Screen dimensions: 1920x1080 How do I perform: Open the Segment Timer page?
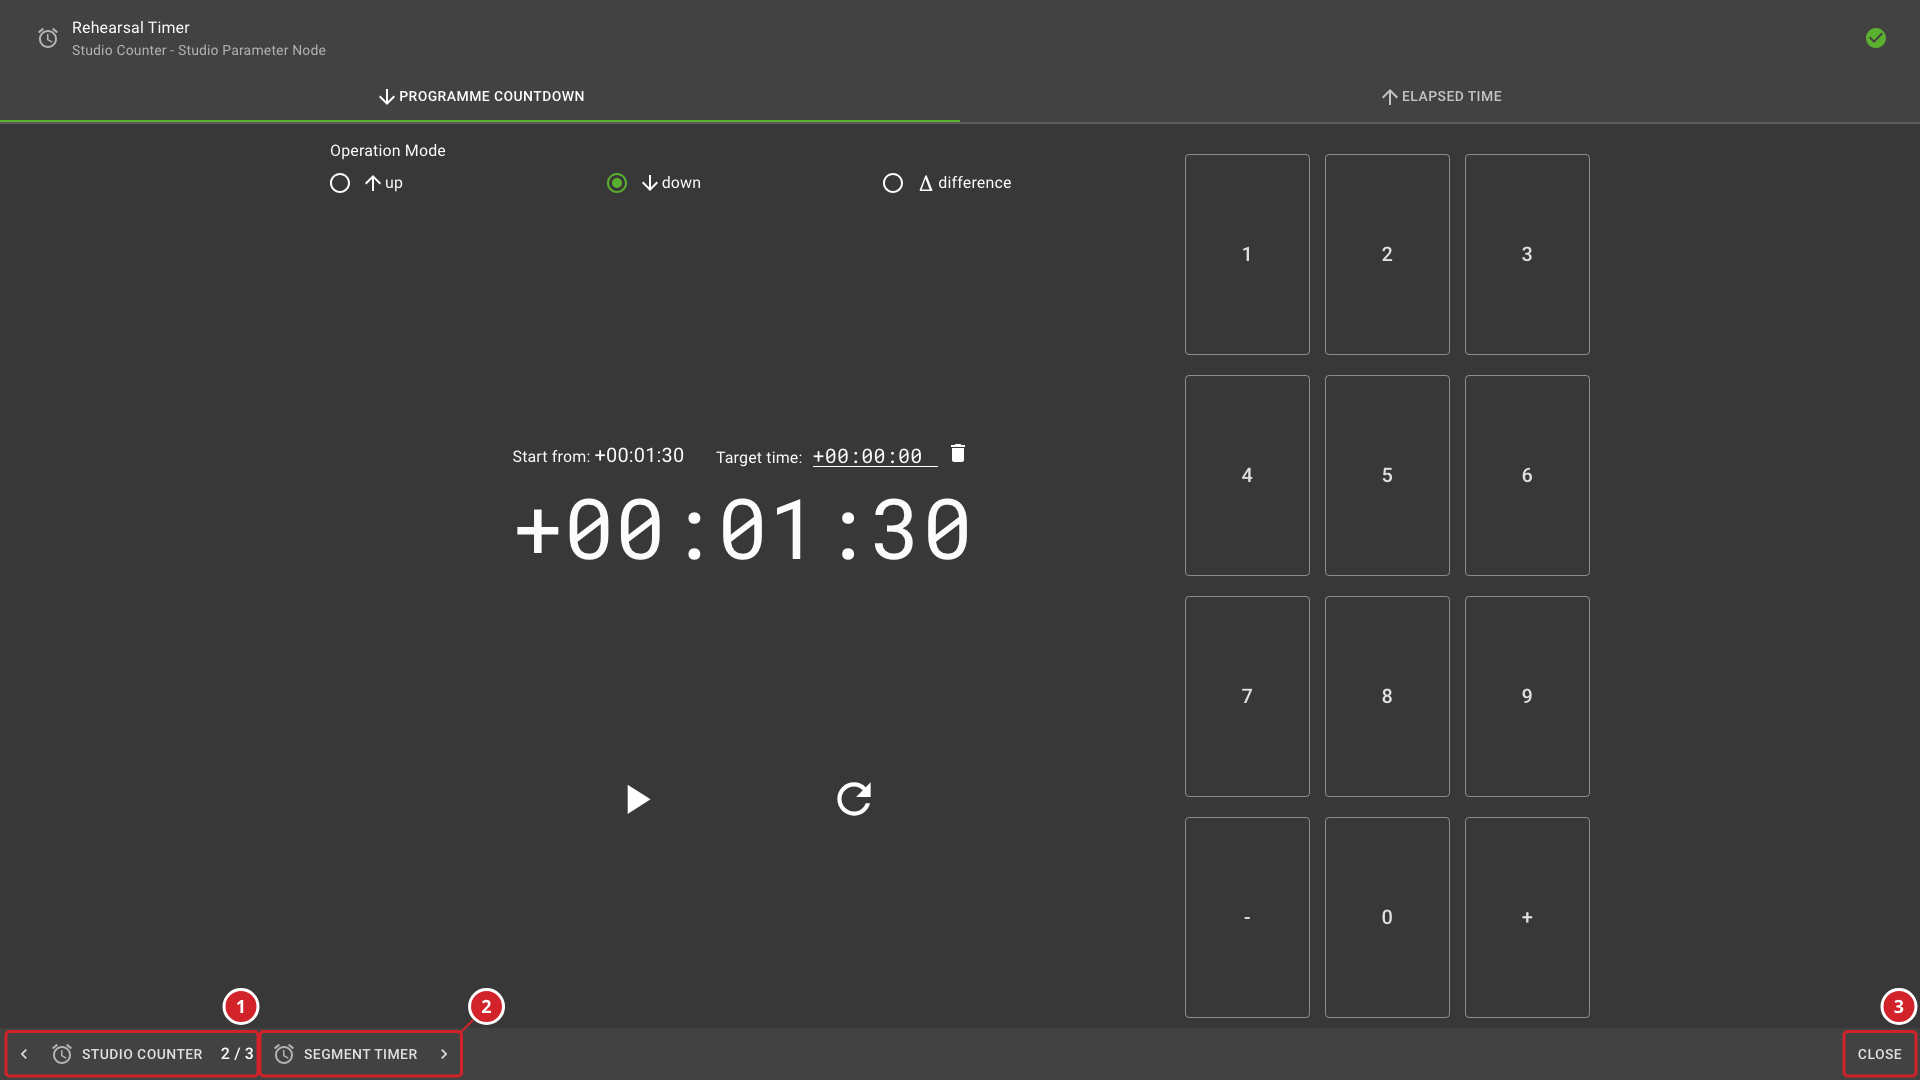pyautogui.click(x=361, y=1054)
